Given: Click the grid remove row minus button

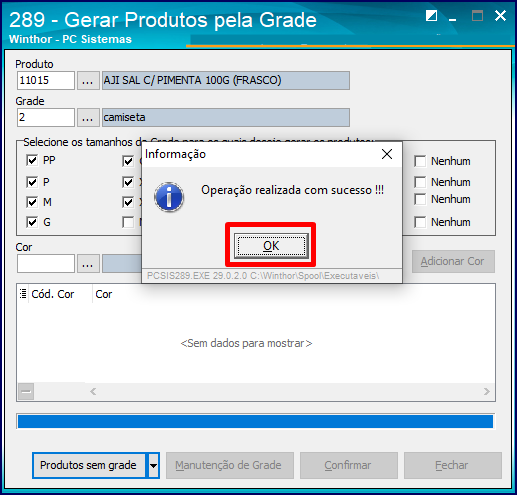Looking at the screenshot, I should (x=26, y=391).
